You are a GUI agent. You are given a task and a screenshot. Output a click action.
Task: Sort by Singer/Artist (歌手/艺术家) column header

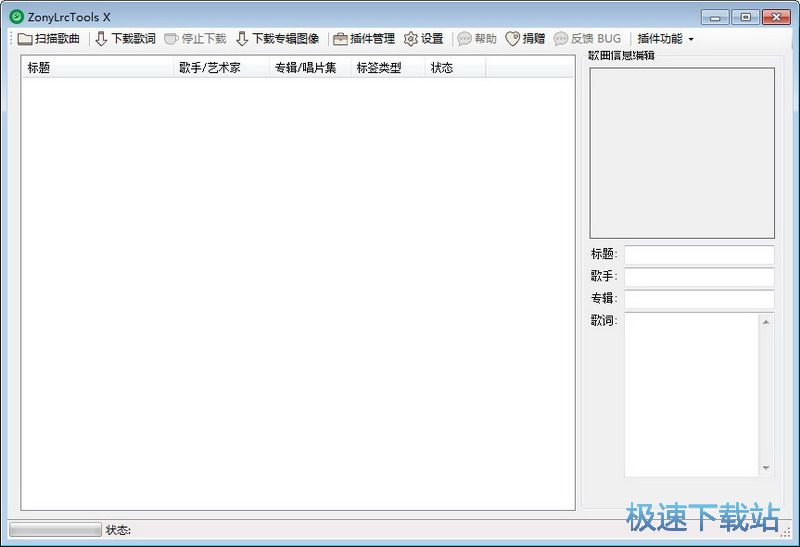(x=210, y=68)
